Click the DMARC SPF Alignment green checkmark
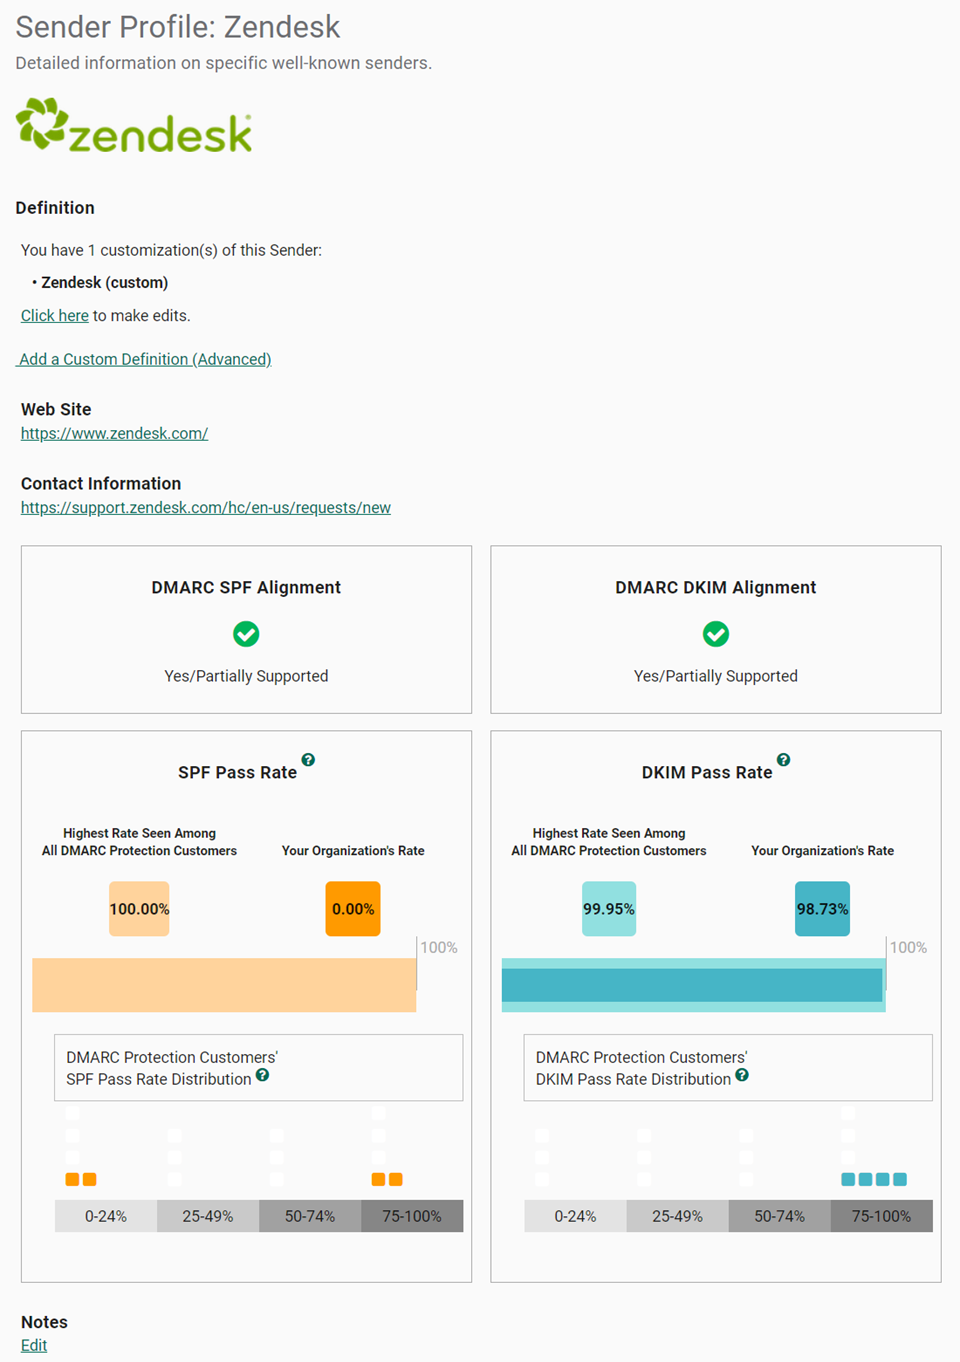The height and width of the screenshot is (1362, 960). point(246,634)
